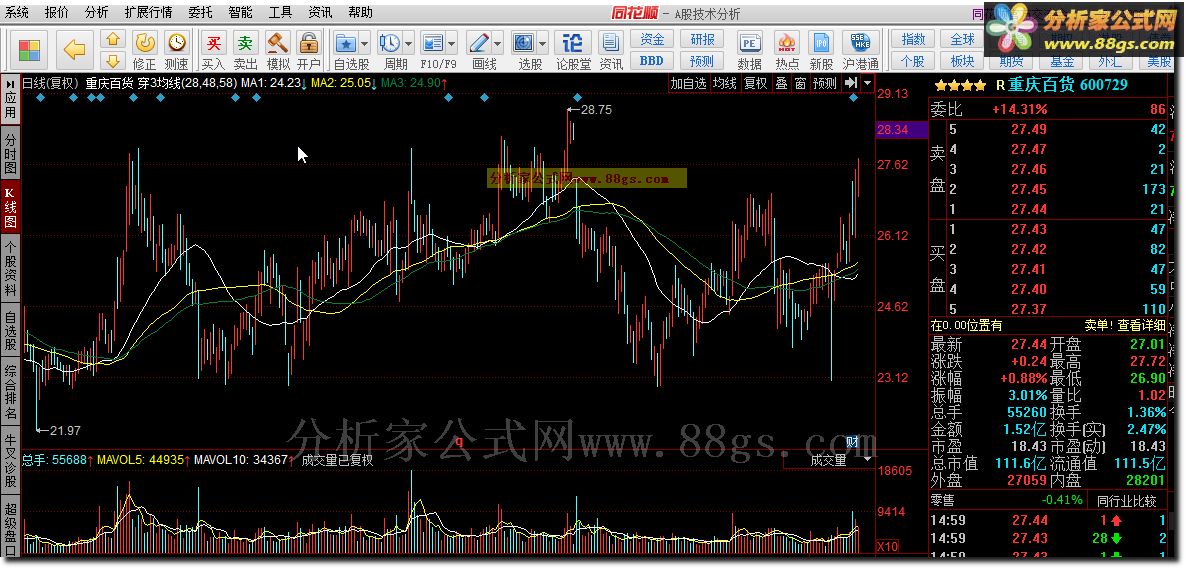Screen dimensions: 1186x568
Task: Switch to the 分时图 side tab
Action: 11,153
